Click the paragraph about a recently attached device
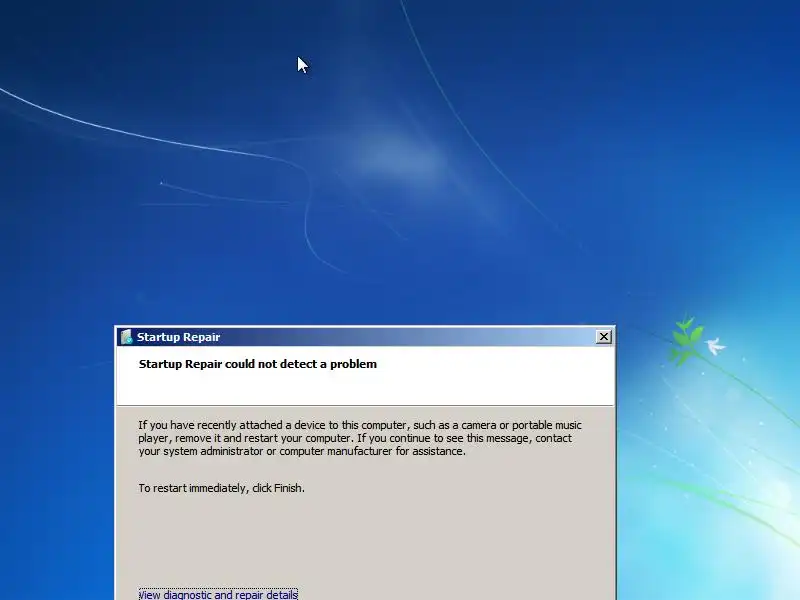The width and height of the screenshot is (800, 600). pos(360,438)
